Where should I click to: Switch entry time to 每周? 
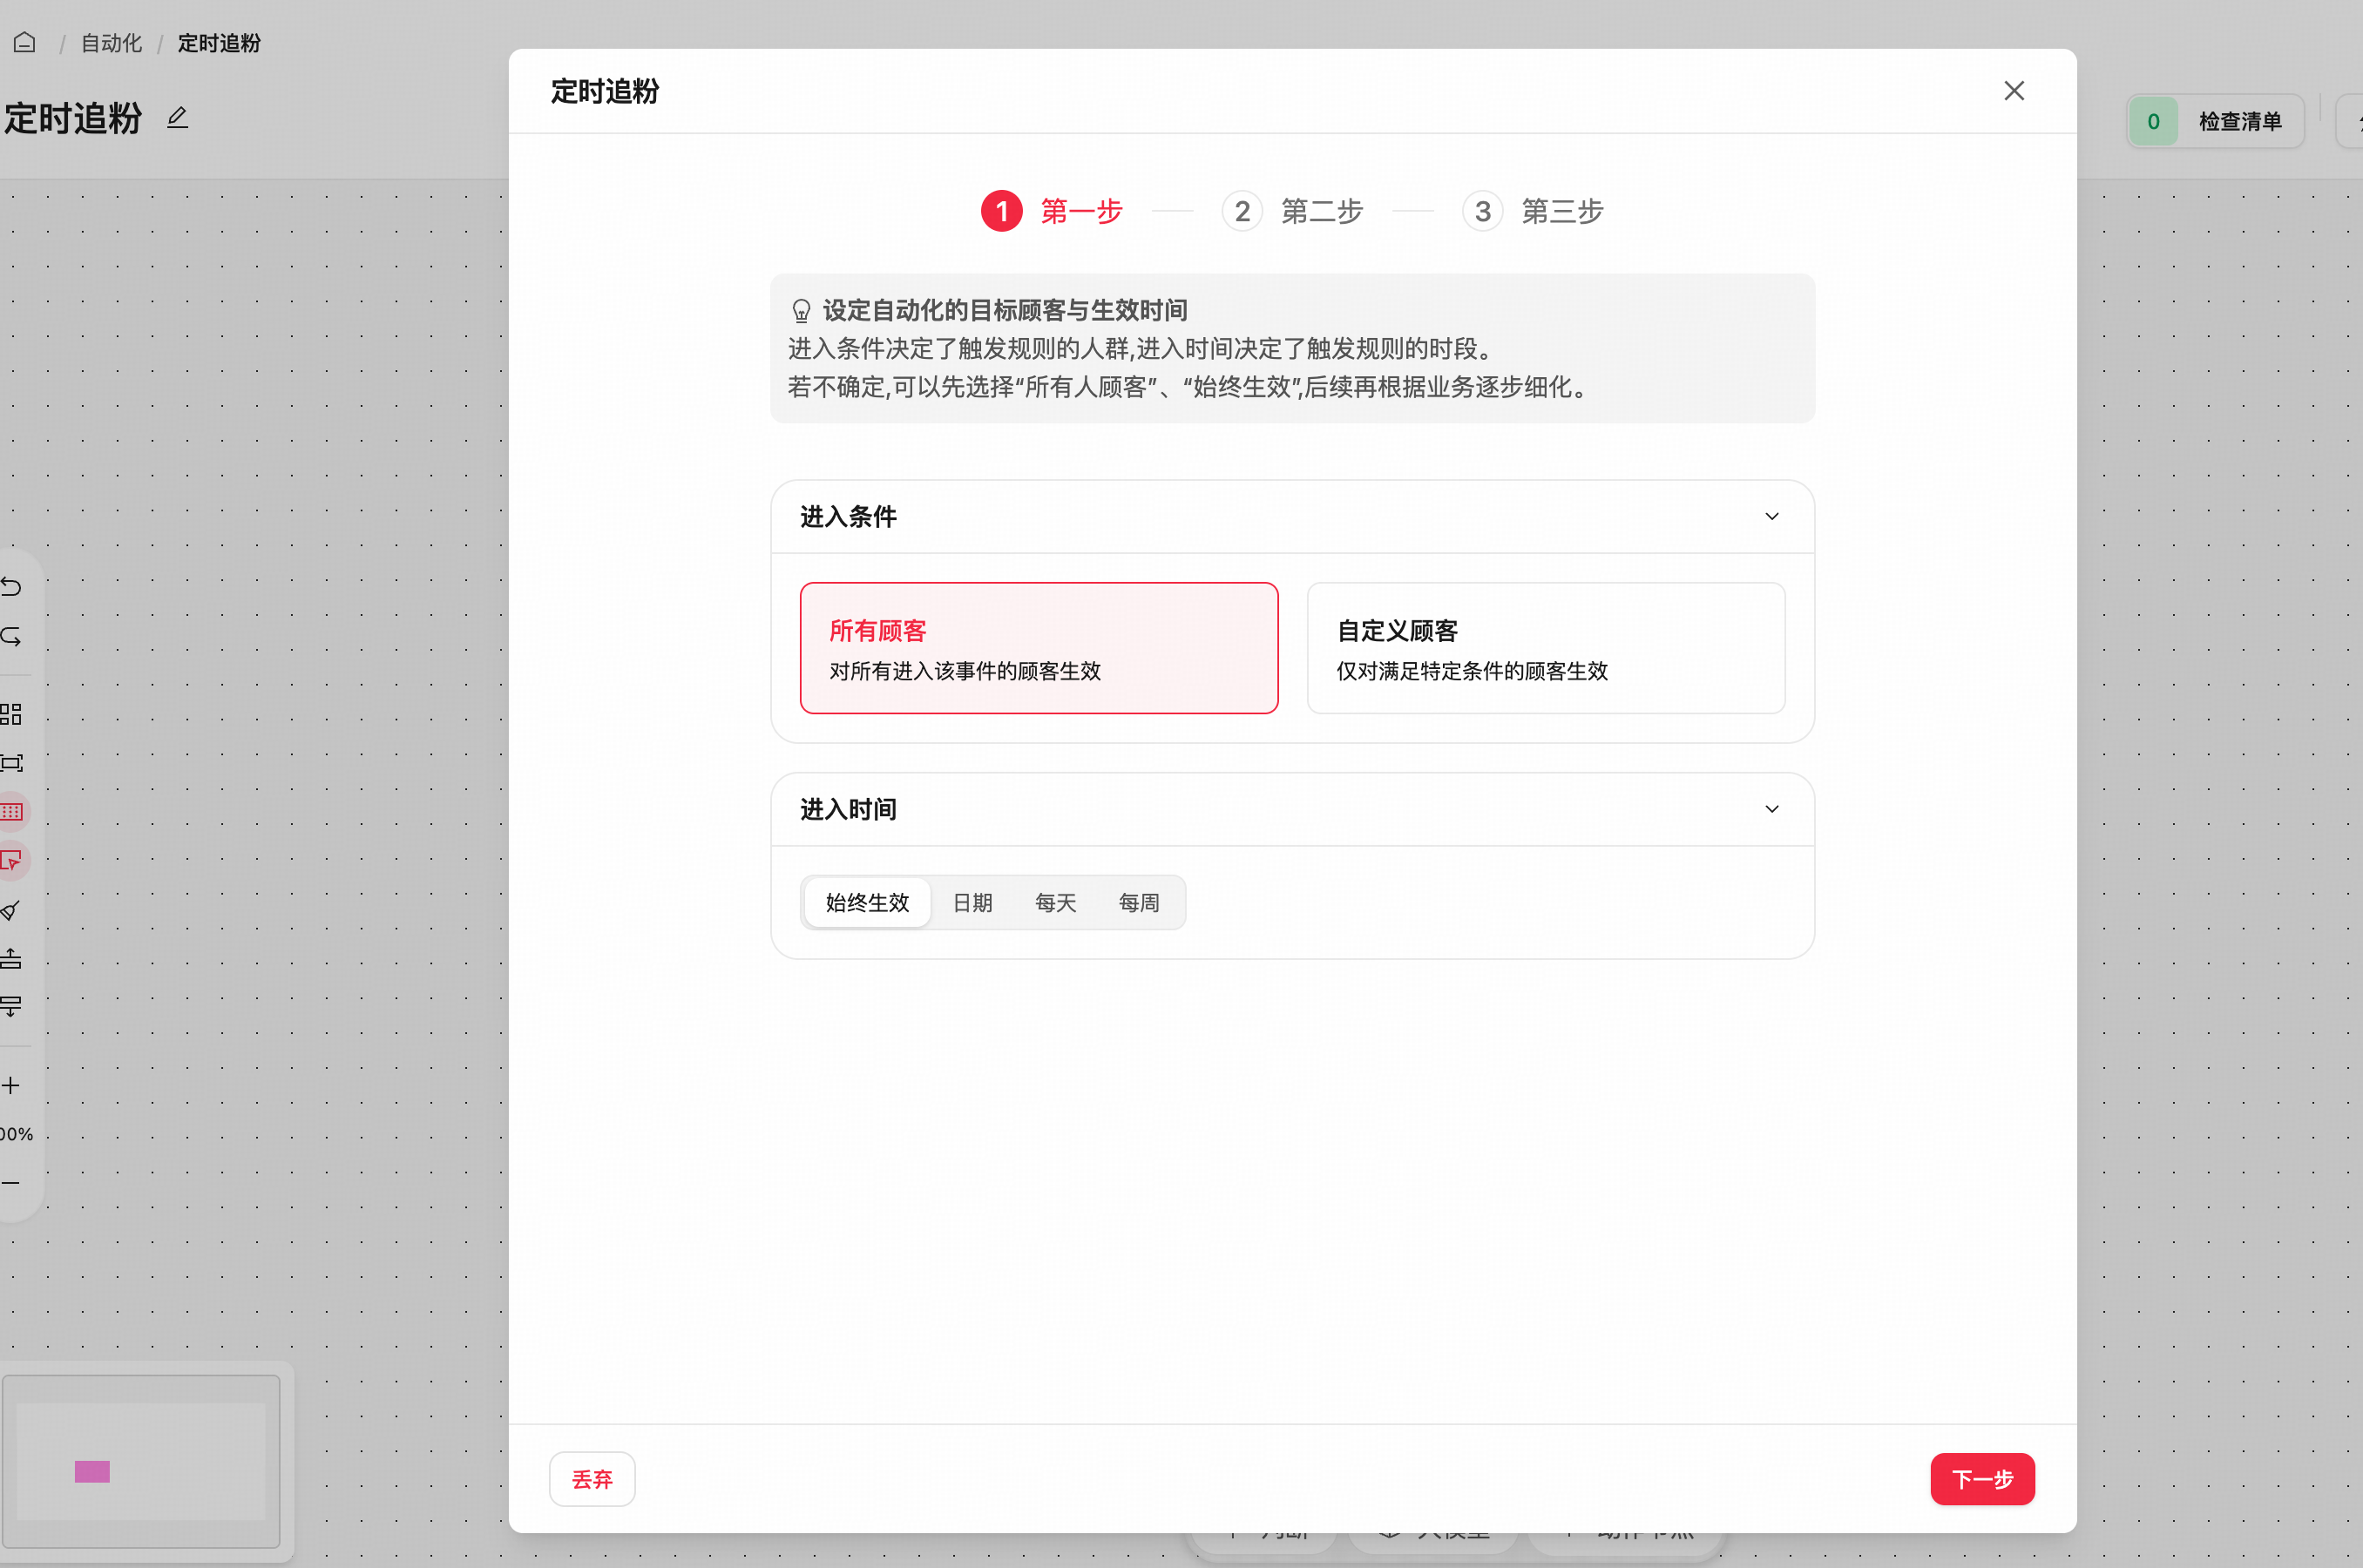point(1139,902)
